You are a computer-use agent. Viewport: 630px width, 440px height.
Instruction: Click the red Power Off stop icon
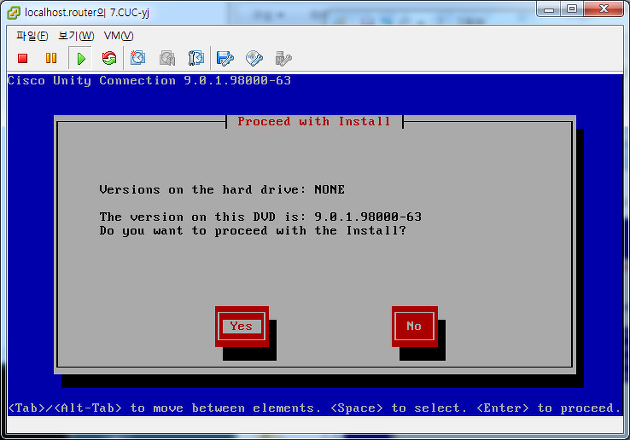click(x=22, y=59)
